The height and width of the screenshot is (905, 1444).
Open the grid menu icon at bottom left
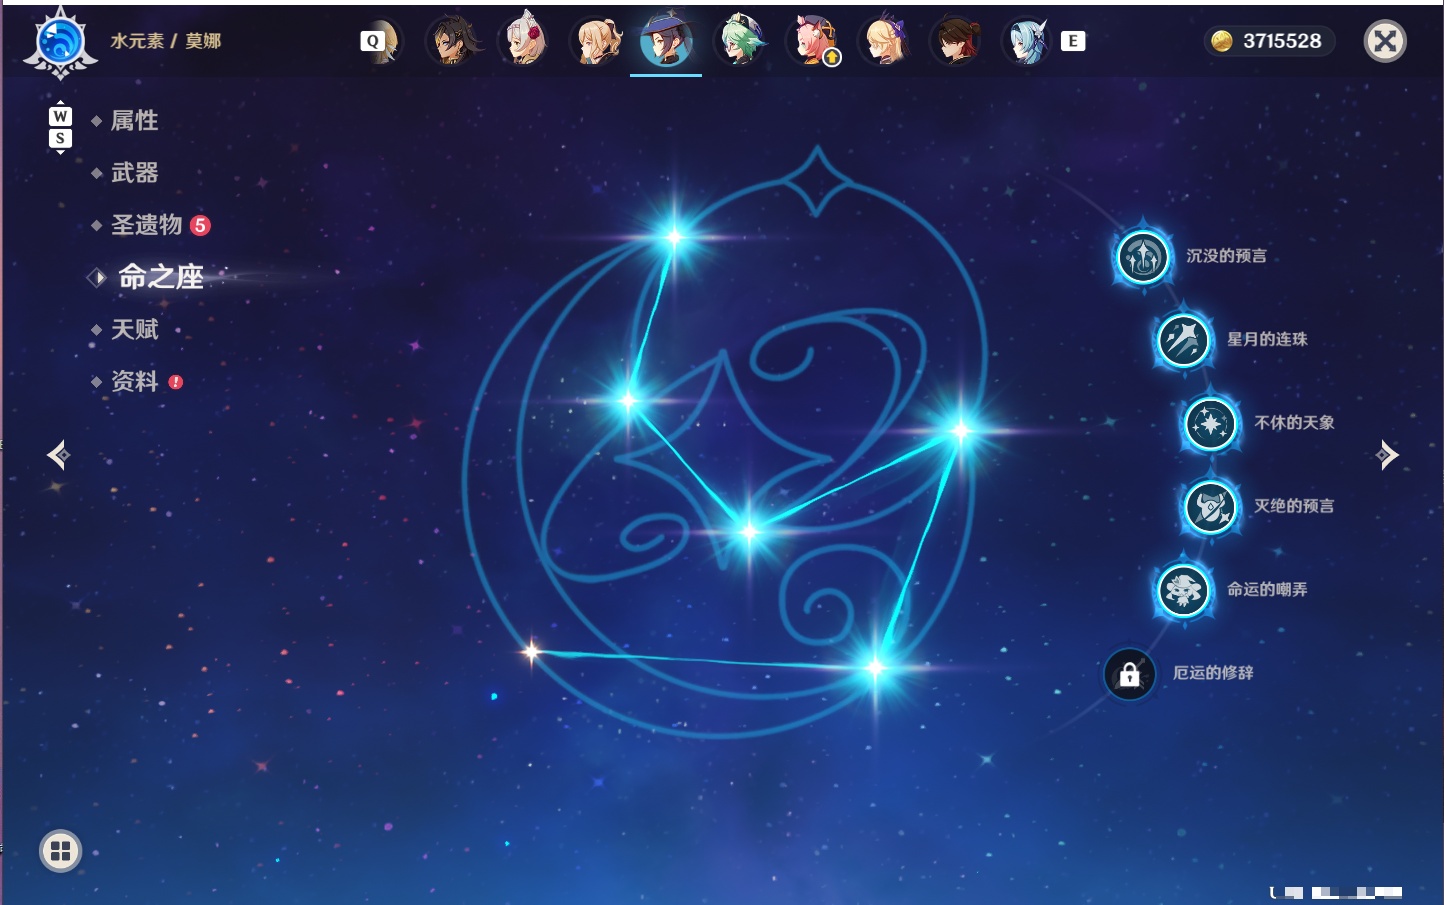[60, 851]
